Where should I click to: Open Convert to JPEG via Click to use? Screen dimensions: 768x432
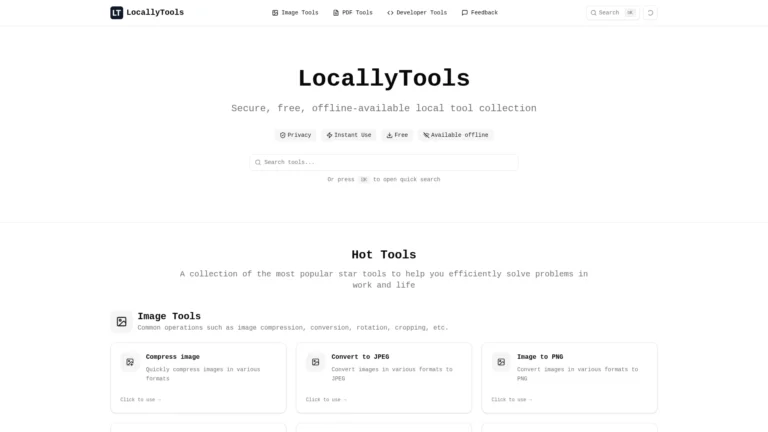click(x=326, y=399)
